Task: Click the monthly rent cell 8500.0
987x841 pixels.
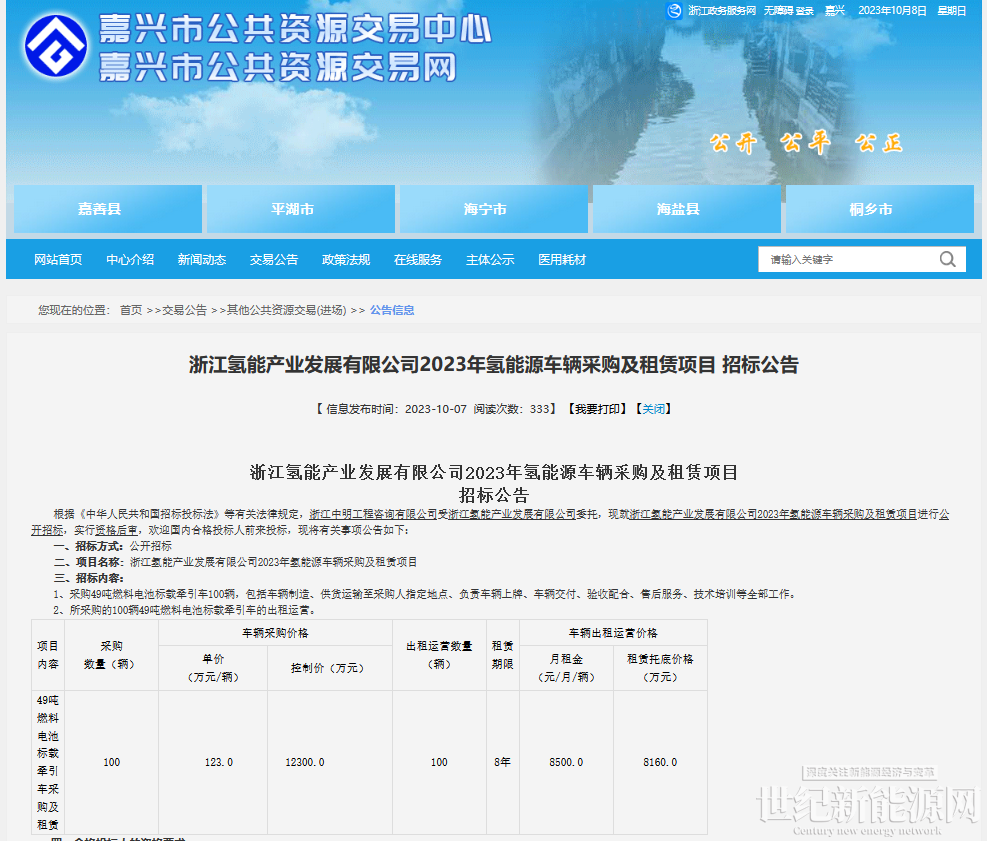Action: (x=566, y=762)
